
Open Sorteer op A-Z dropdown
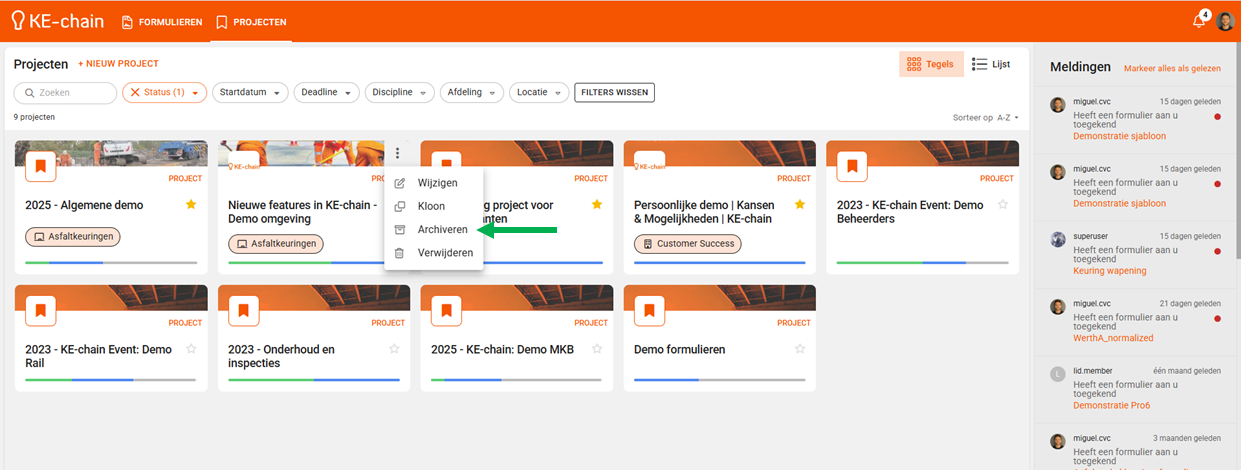coord(986,117)
